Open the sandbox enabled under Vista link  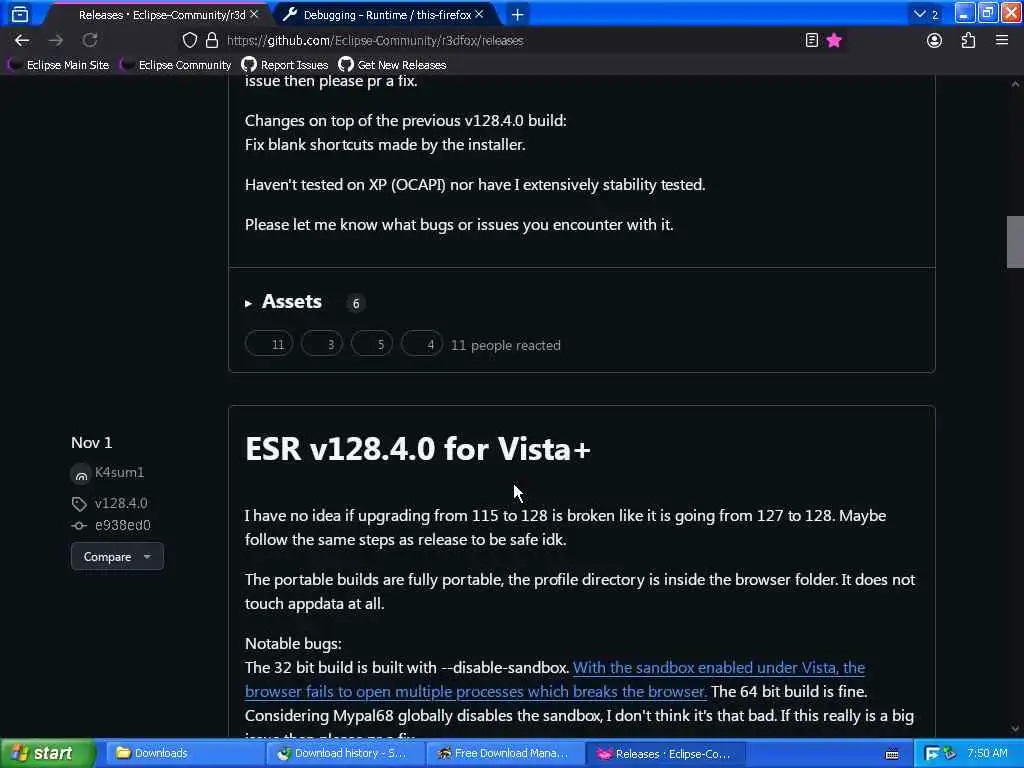coord(555,679)
